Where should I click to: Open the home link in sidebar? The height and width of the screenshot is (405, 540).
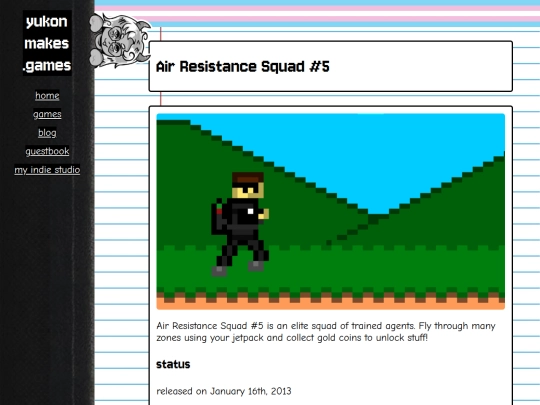point(47,95)
